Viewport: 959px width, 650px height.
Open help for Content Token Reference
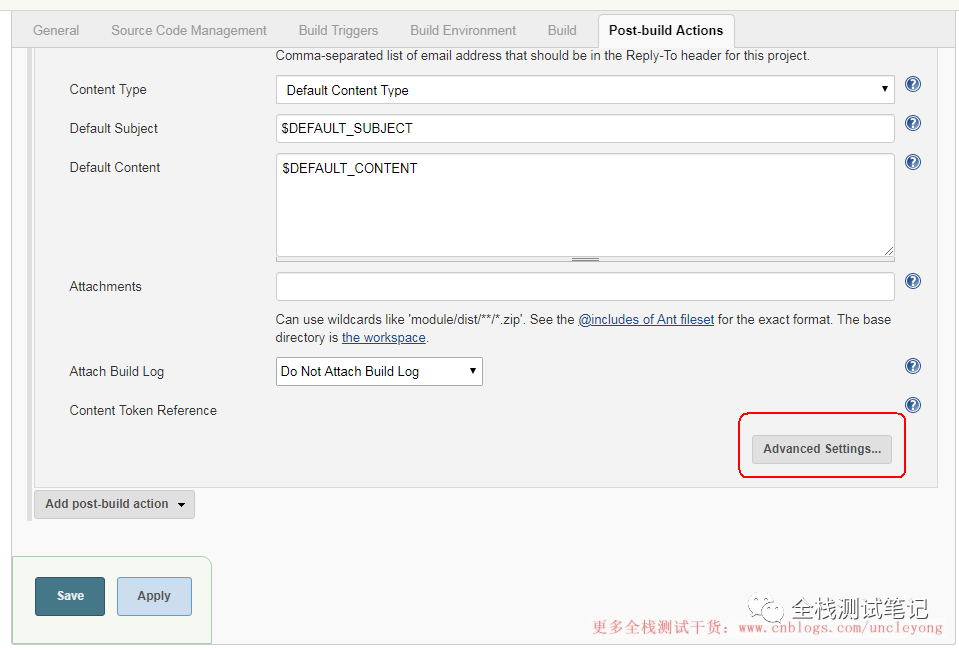tap(913, 405)
